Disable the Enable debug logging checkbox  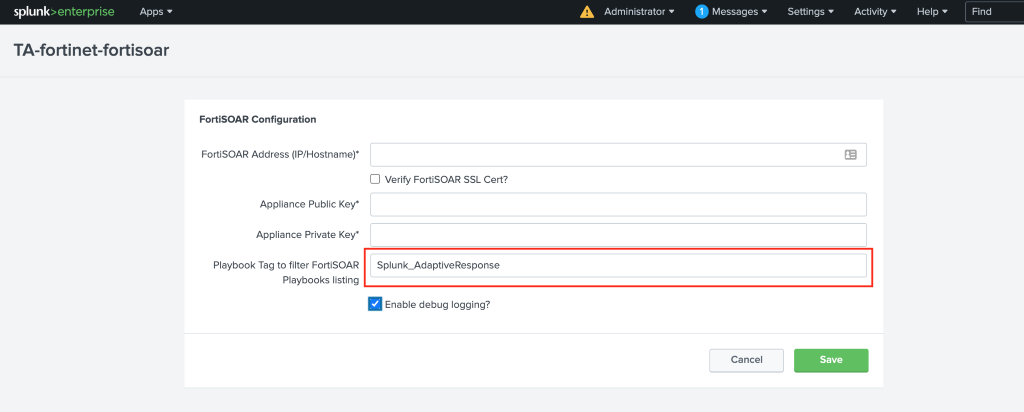tap(375, 304)
